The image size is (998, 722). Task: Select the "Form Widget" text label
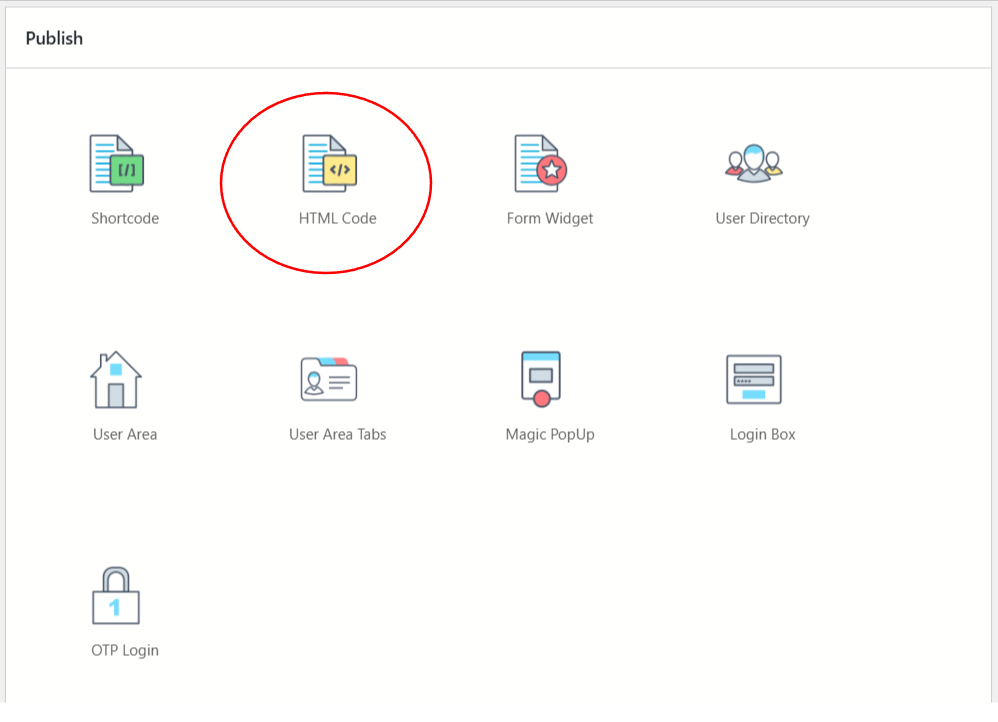[x=550, y=218]
